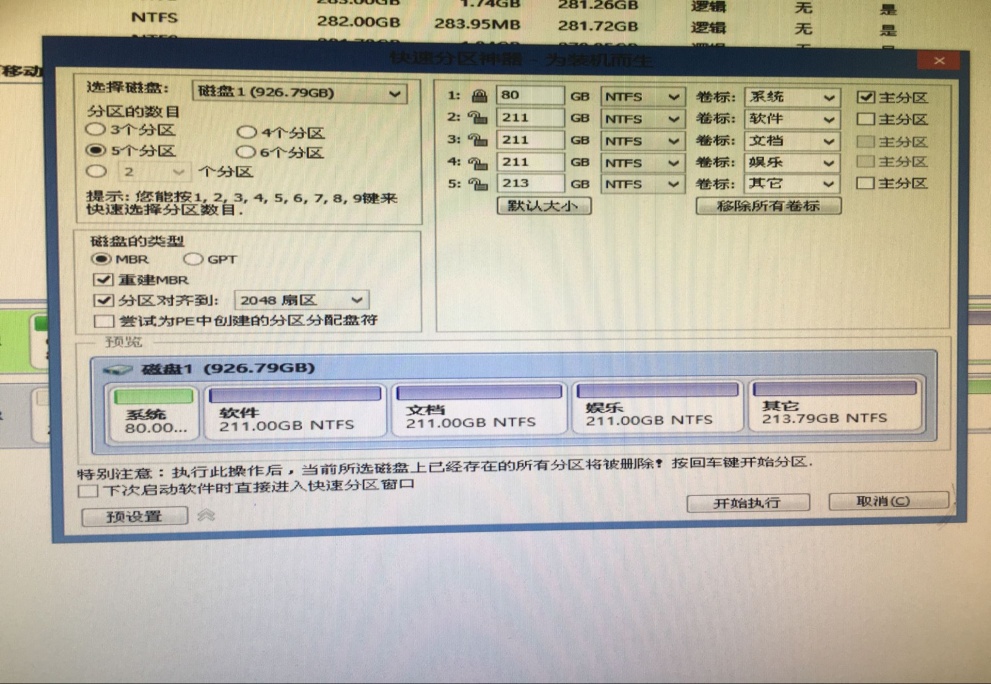Open the 文档 volume label dropdown
The height and width of the screenshot is (684, 991).
tap(793, 141)
